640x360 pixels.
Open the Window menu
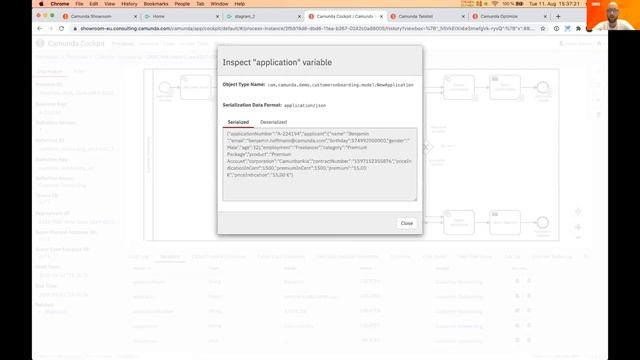point(219,4)
